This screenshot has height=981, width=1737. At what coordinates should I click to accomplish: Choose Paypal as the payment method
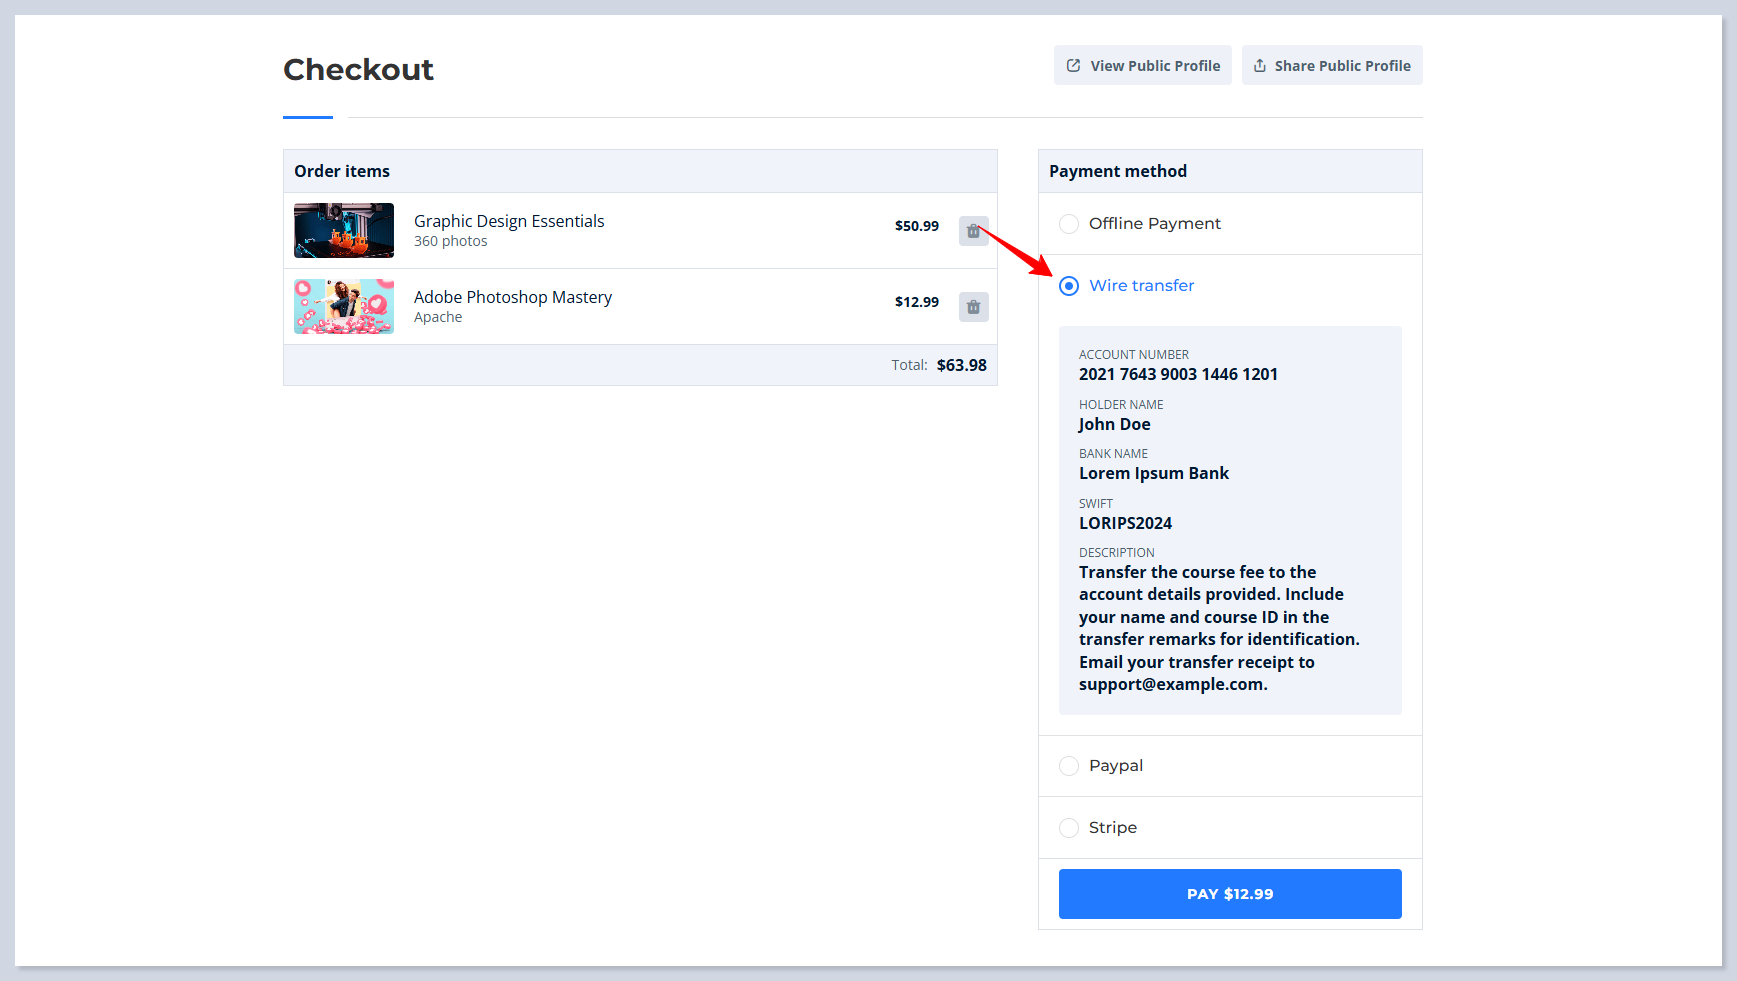click(x=1069, y=766)
